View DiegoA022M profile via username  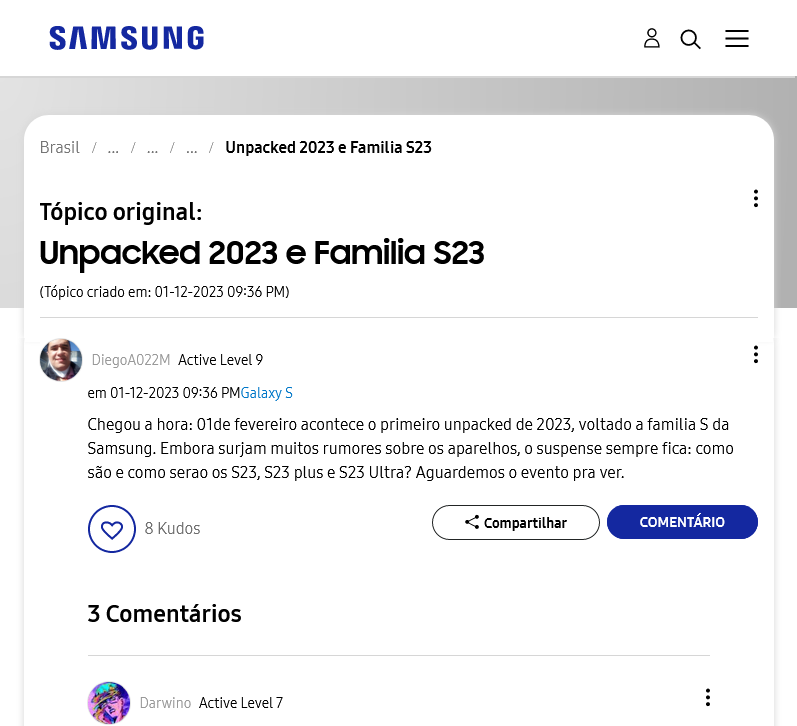[131, 360]
